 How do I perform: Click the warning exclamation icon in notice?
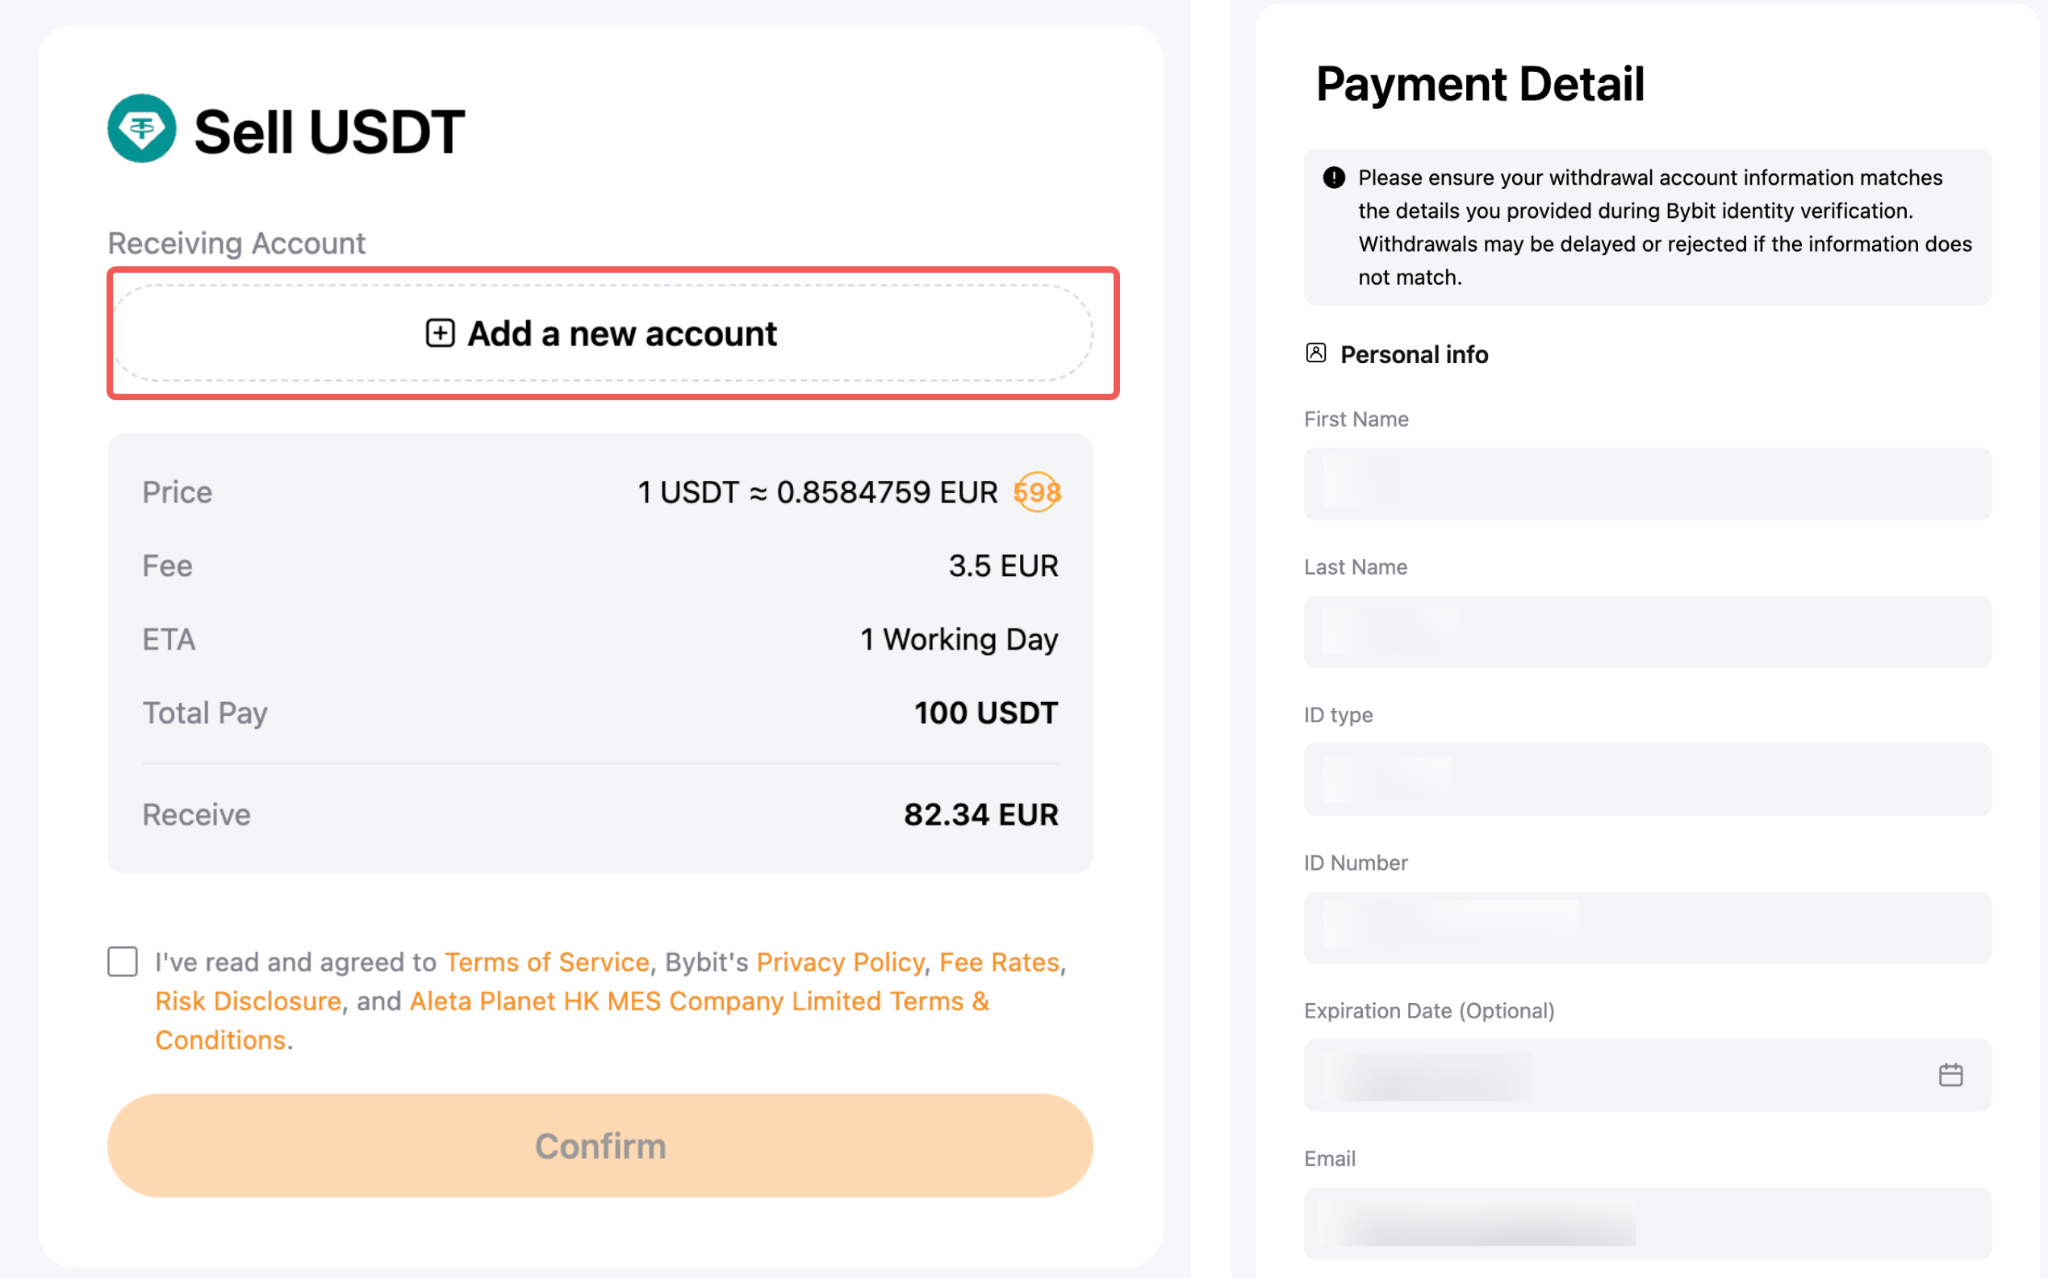(1334, 178)
